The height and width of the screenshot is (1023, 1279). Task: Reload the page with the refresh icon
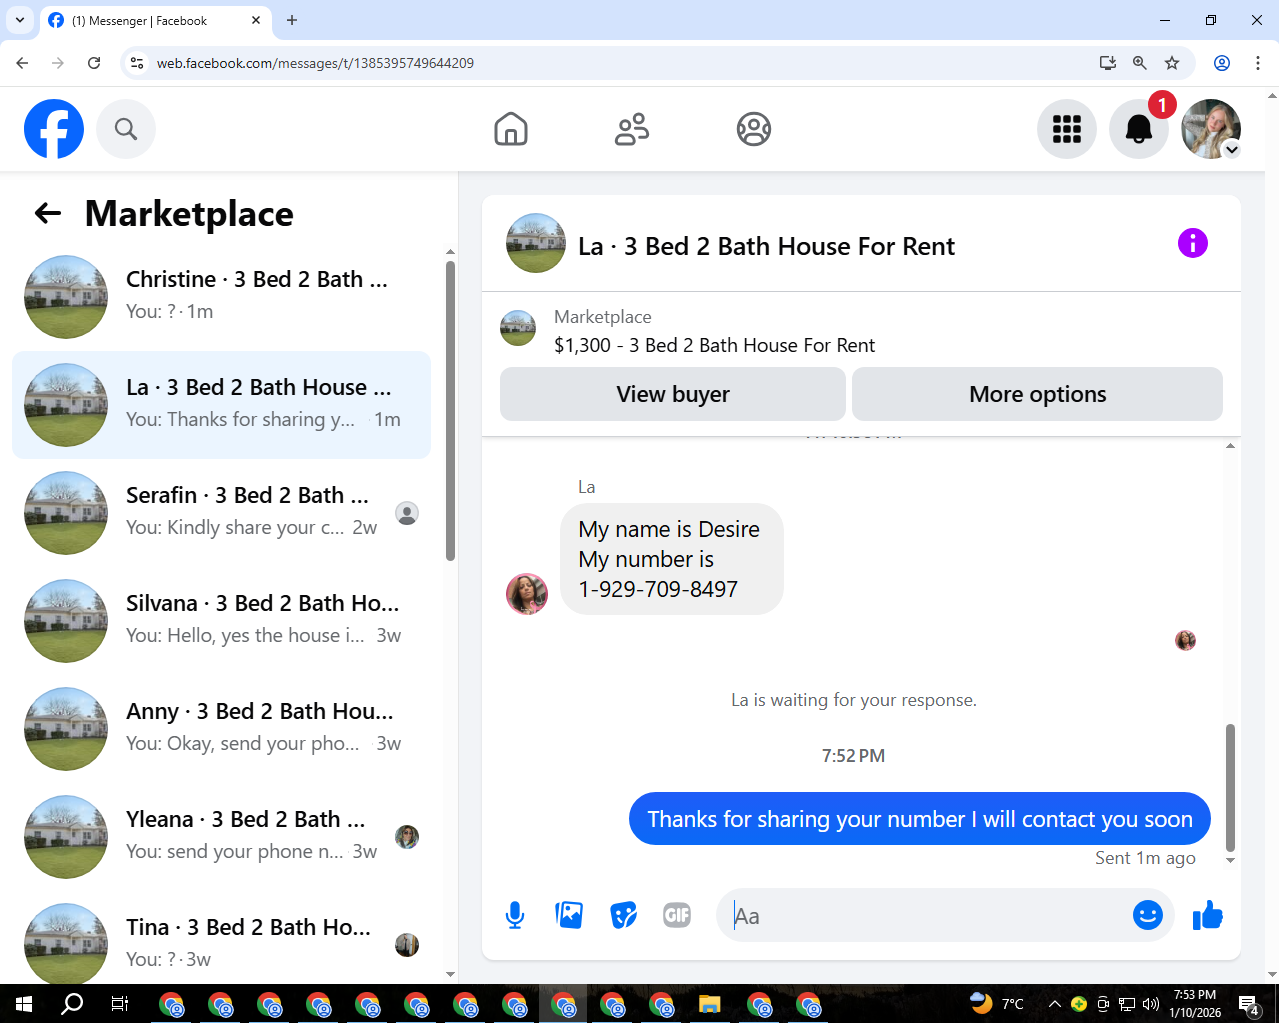(x=94, y=63)
